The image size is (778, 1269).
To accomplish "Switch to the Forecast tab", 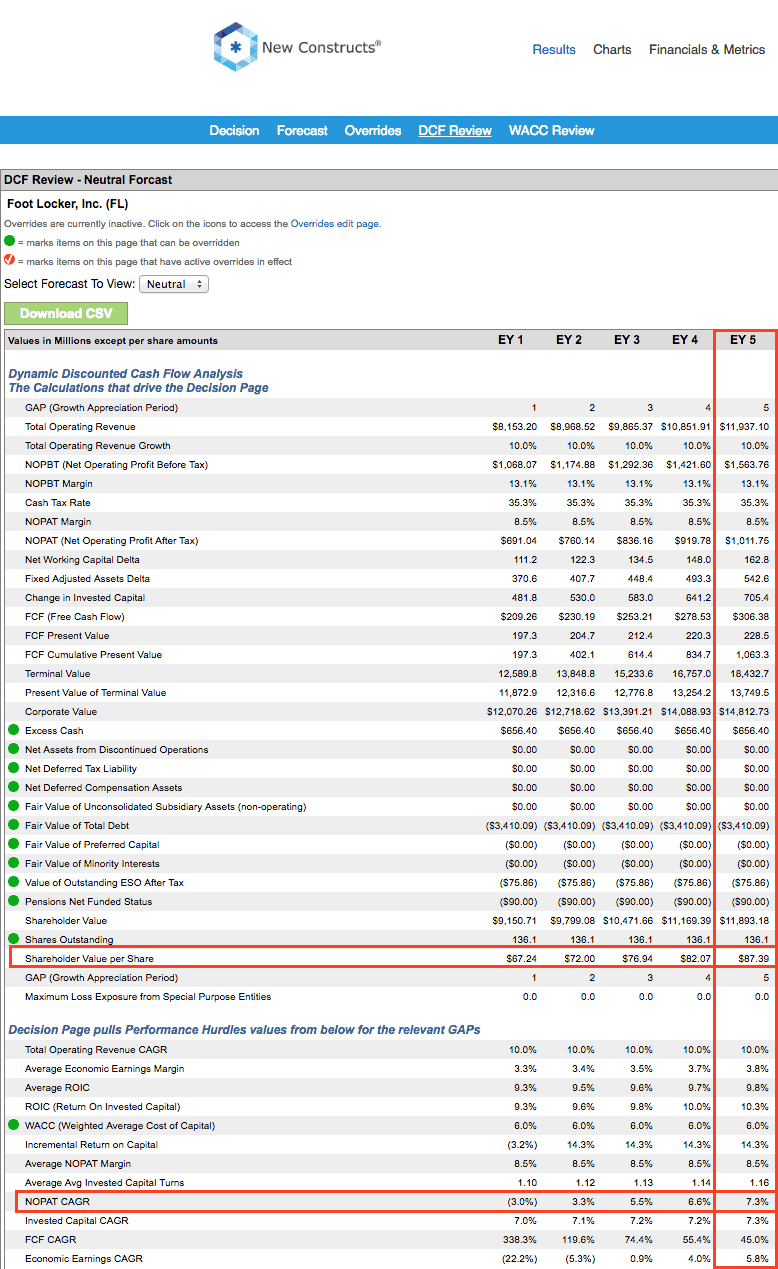I will pyautogui.click(x=302, y=130).
